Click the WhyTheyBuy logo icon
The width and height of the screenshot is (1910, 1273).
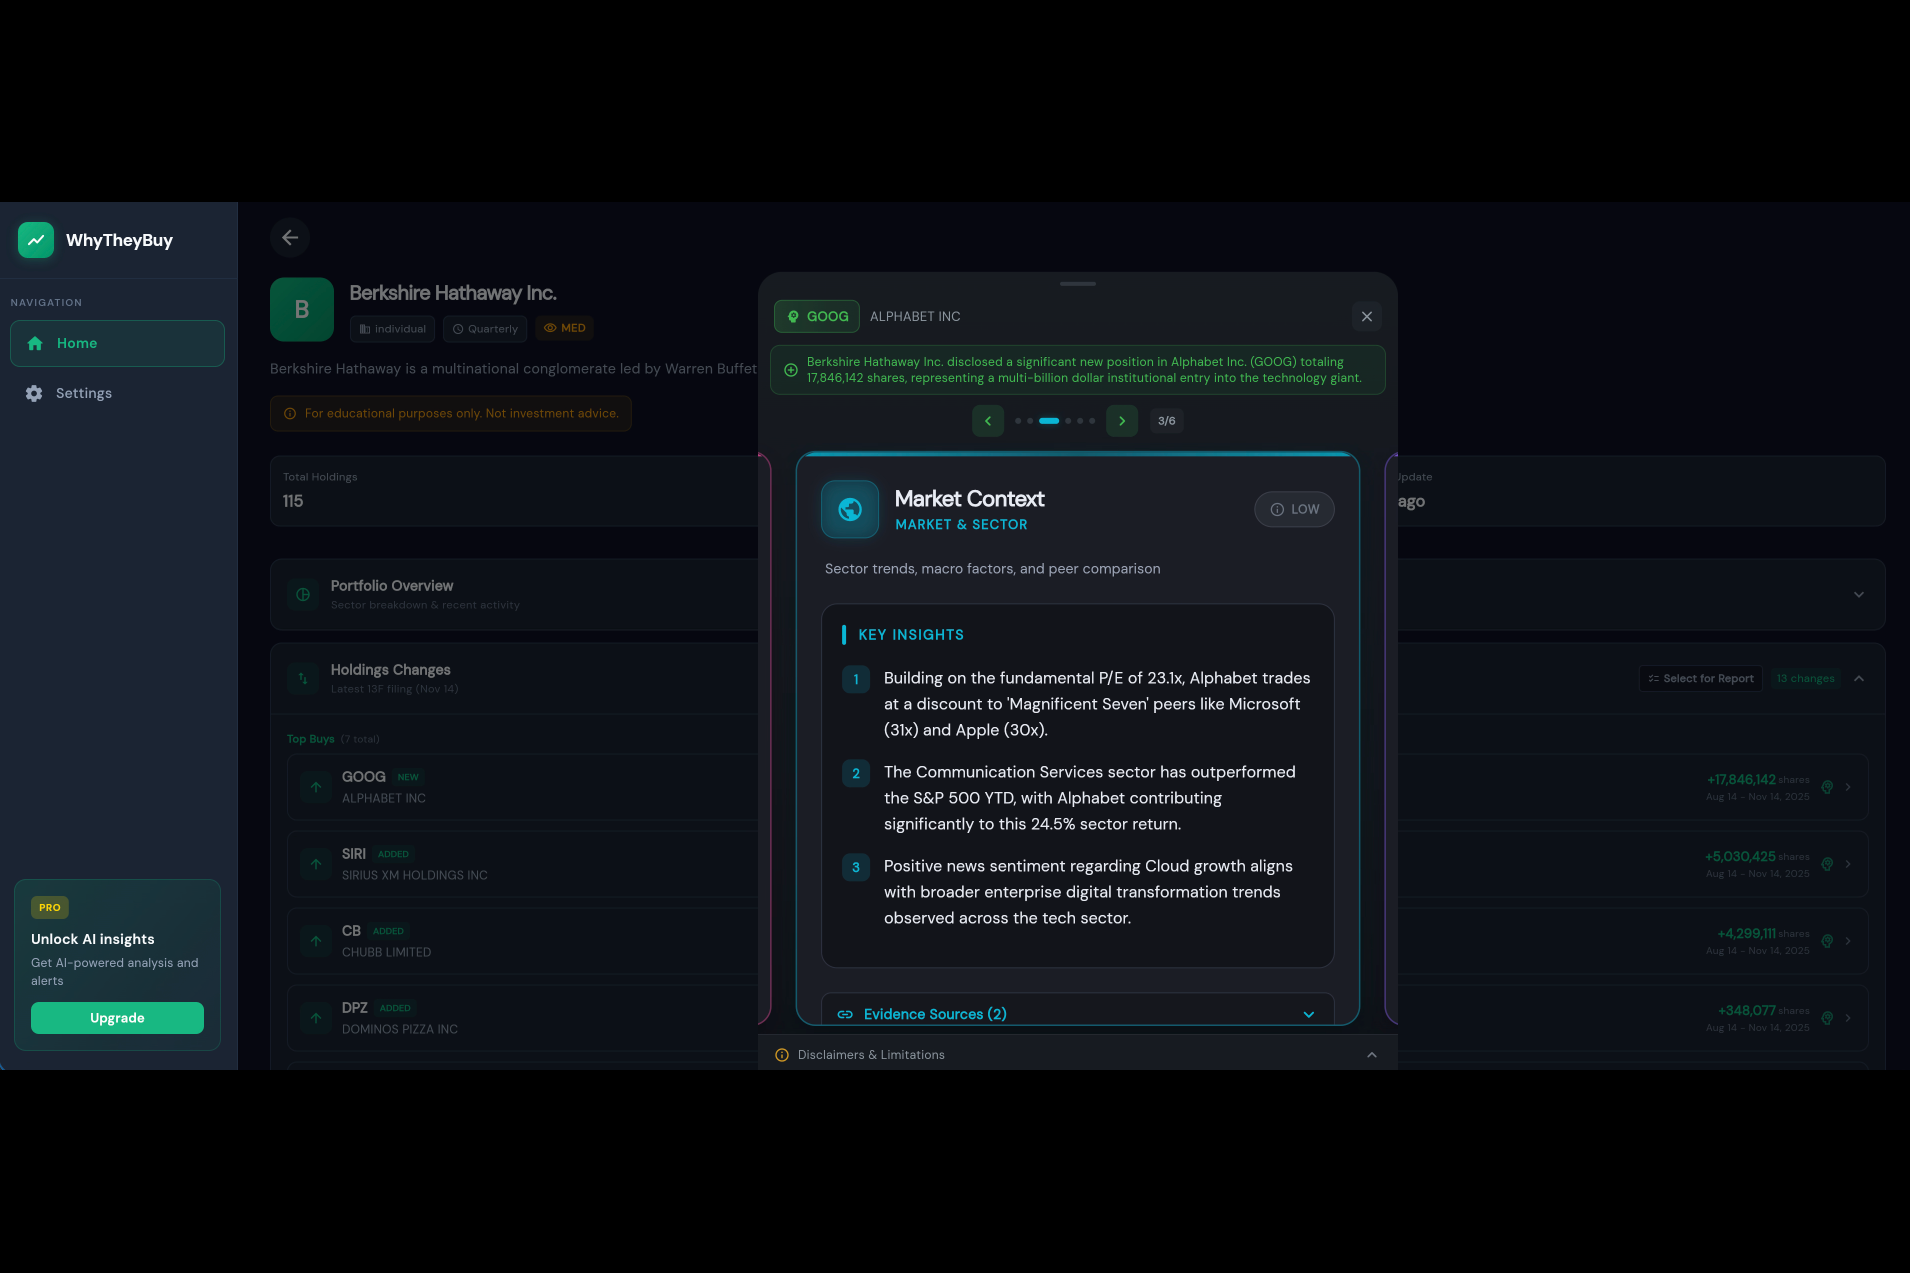click(x=36, y=240)
